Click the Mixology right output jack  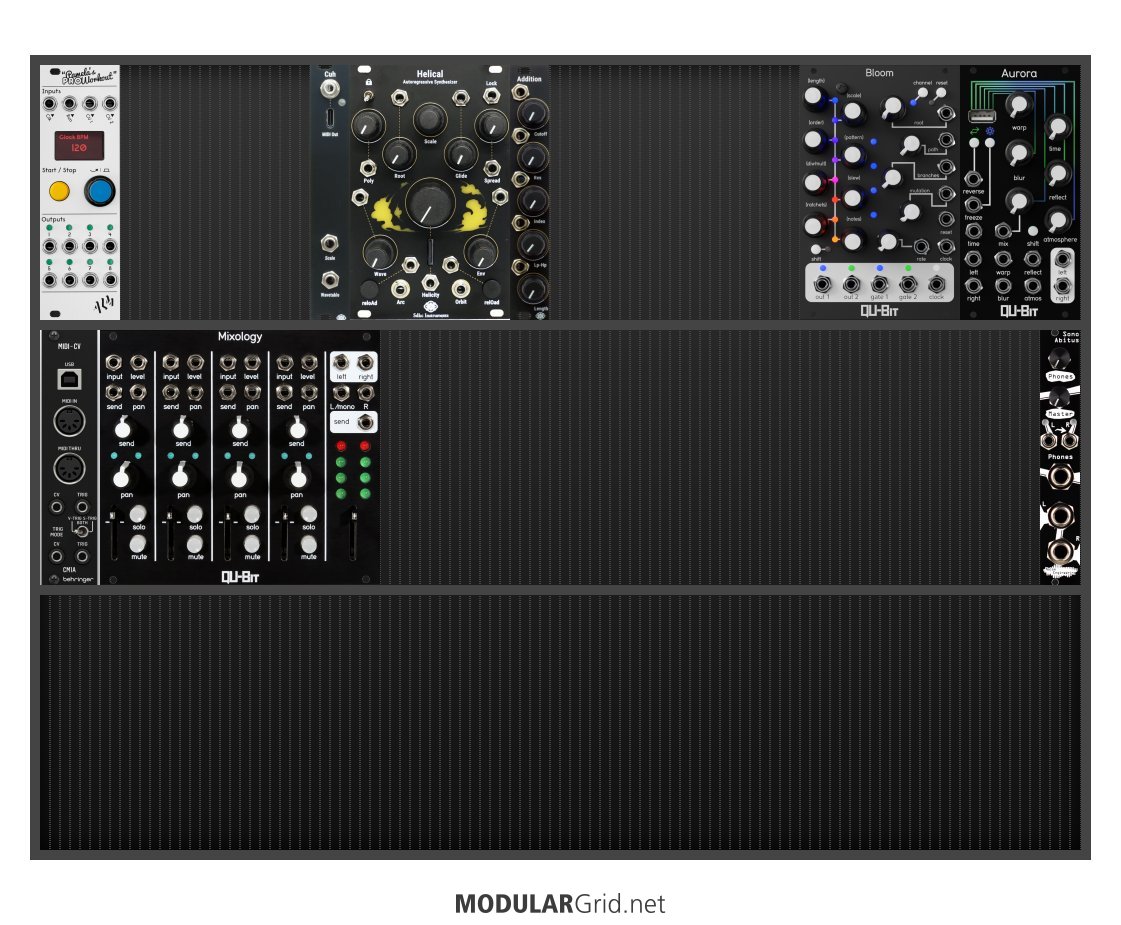click(365, 362)
